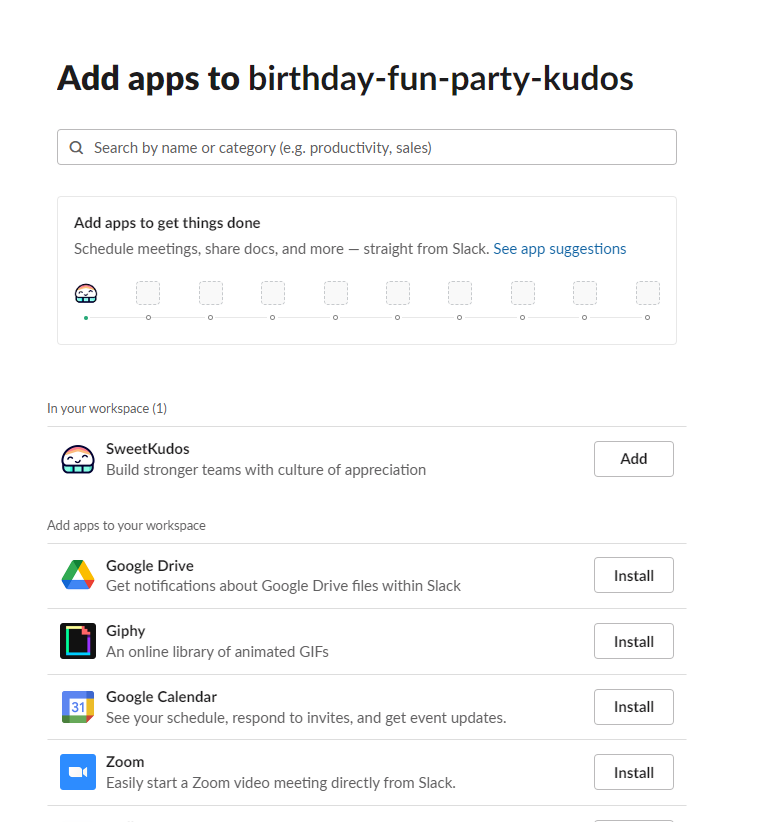The width and height of the screenshot is (766, 822).
Task: Click the last empty app slot placeholder
Action: 648,293
